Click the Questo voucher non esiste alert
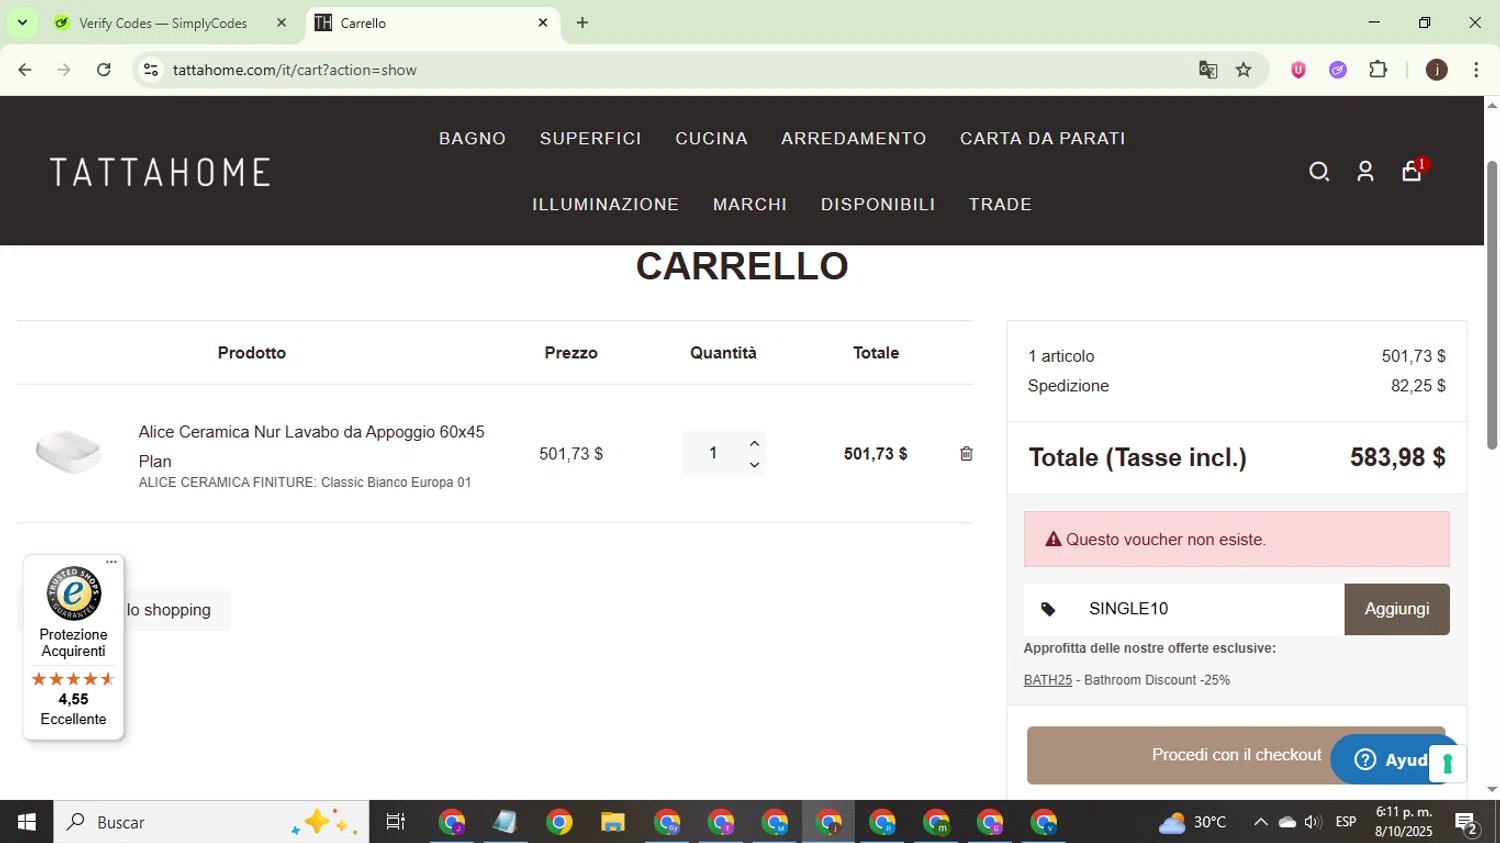Image resolution: width=1500 pixels, height=843 pixels. pyautogui.click(x=1236, y=540)
